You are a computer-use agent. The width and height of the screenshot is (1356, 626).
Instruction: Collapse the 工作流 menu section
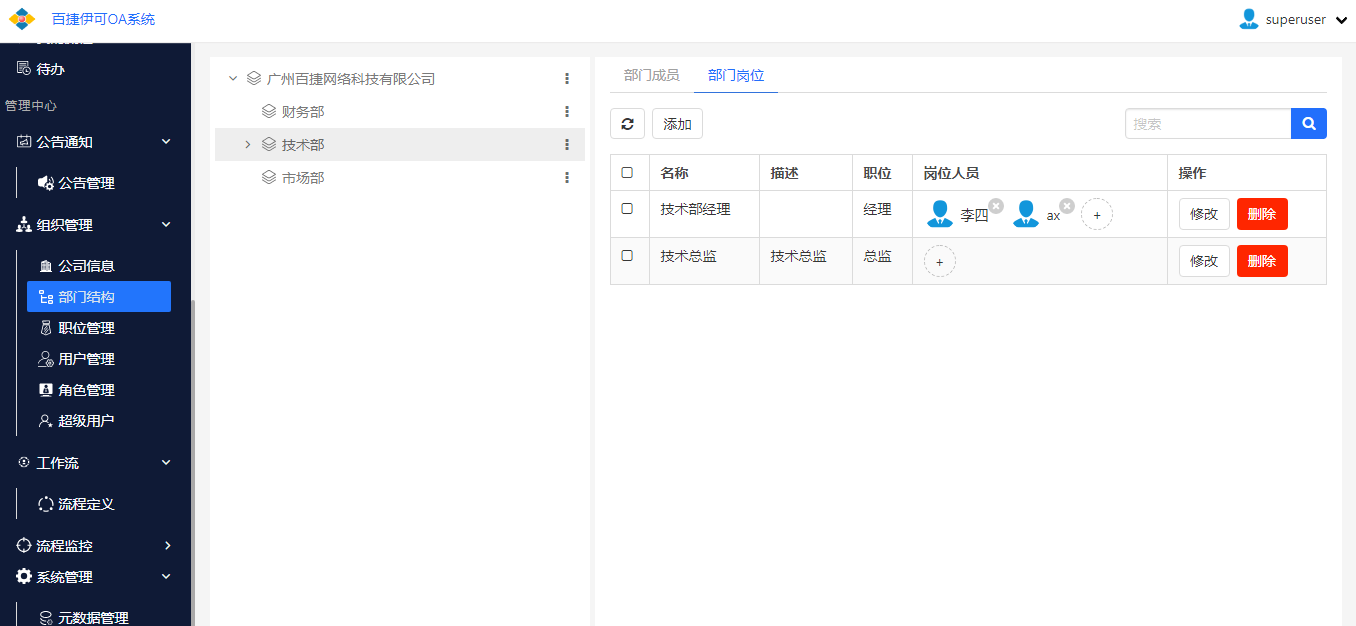coord(166,463)
